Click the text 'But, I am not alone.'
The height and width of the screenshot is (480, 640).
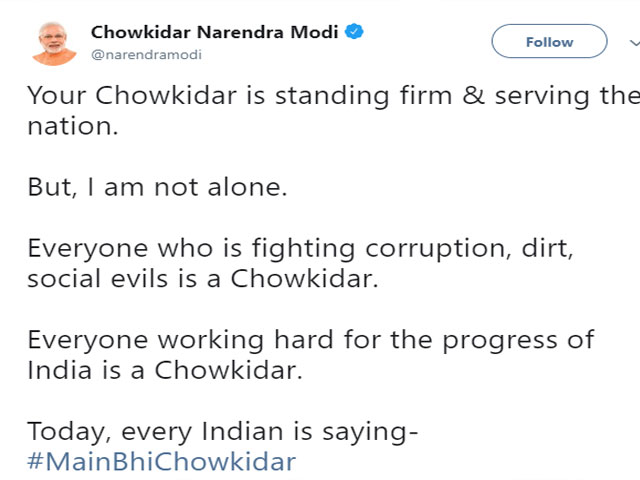tap(158, 187)
